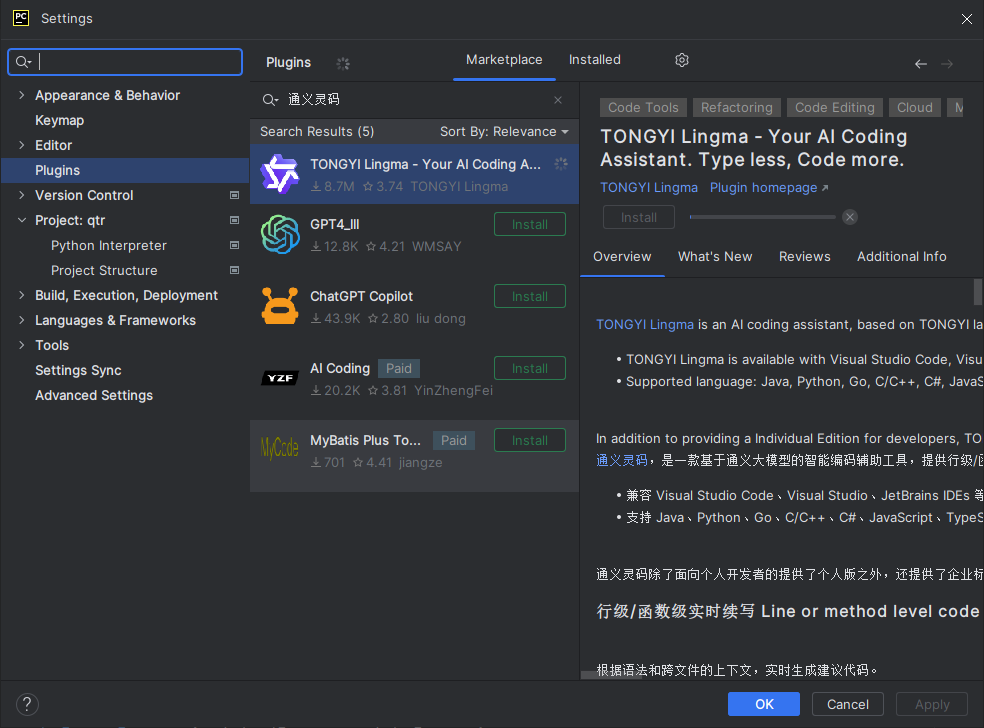This screenshot has height=728, width=984.
Task: Clear the plugin search query
Action: pyautogui.click(x=558, y=100)
